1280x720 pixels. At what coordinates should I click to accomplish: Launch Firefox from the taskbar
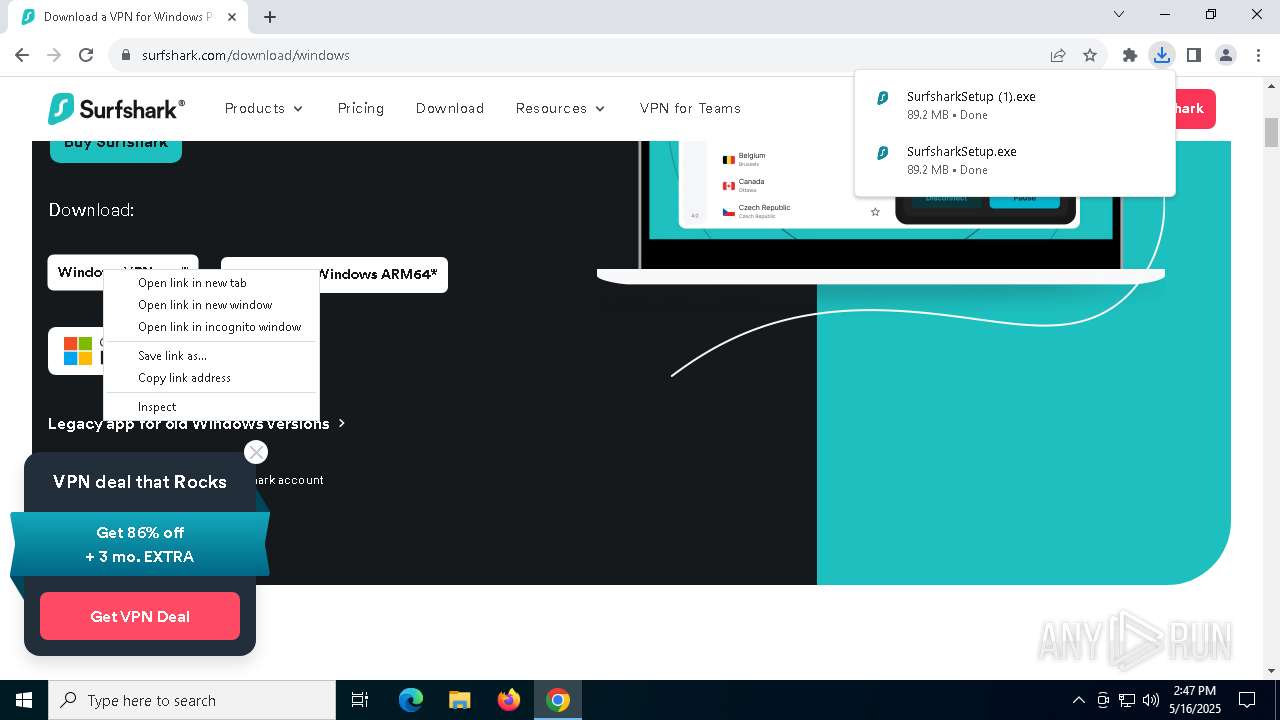pyautogui.click(x=509, y=700)
